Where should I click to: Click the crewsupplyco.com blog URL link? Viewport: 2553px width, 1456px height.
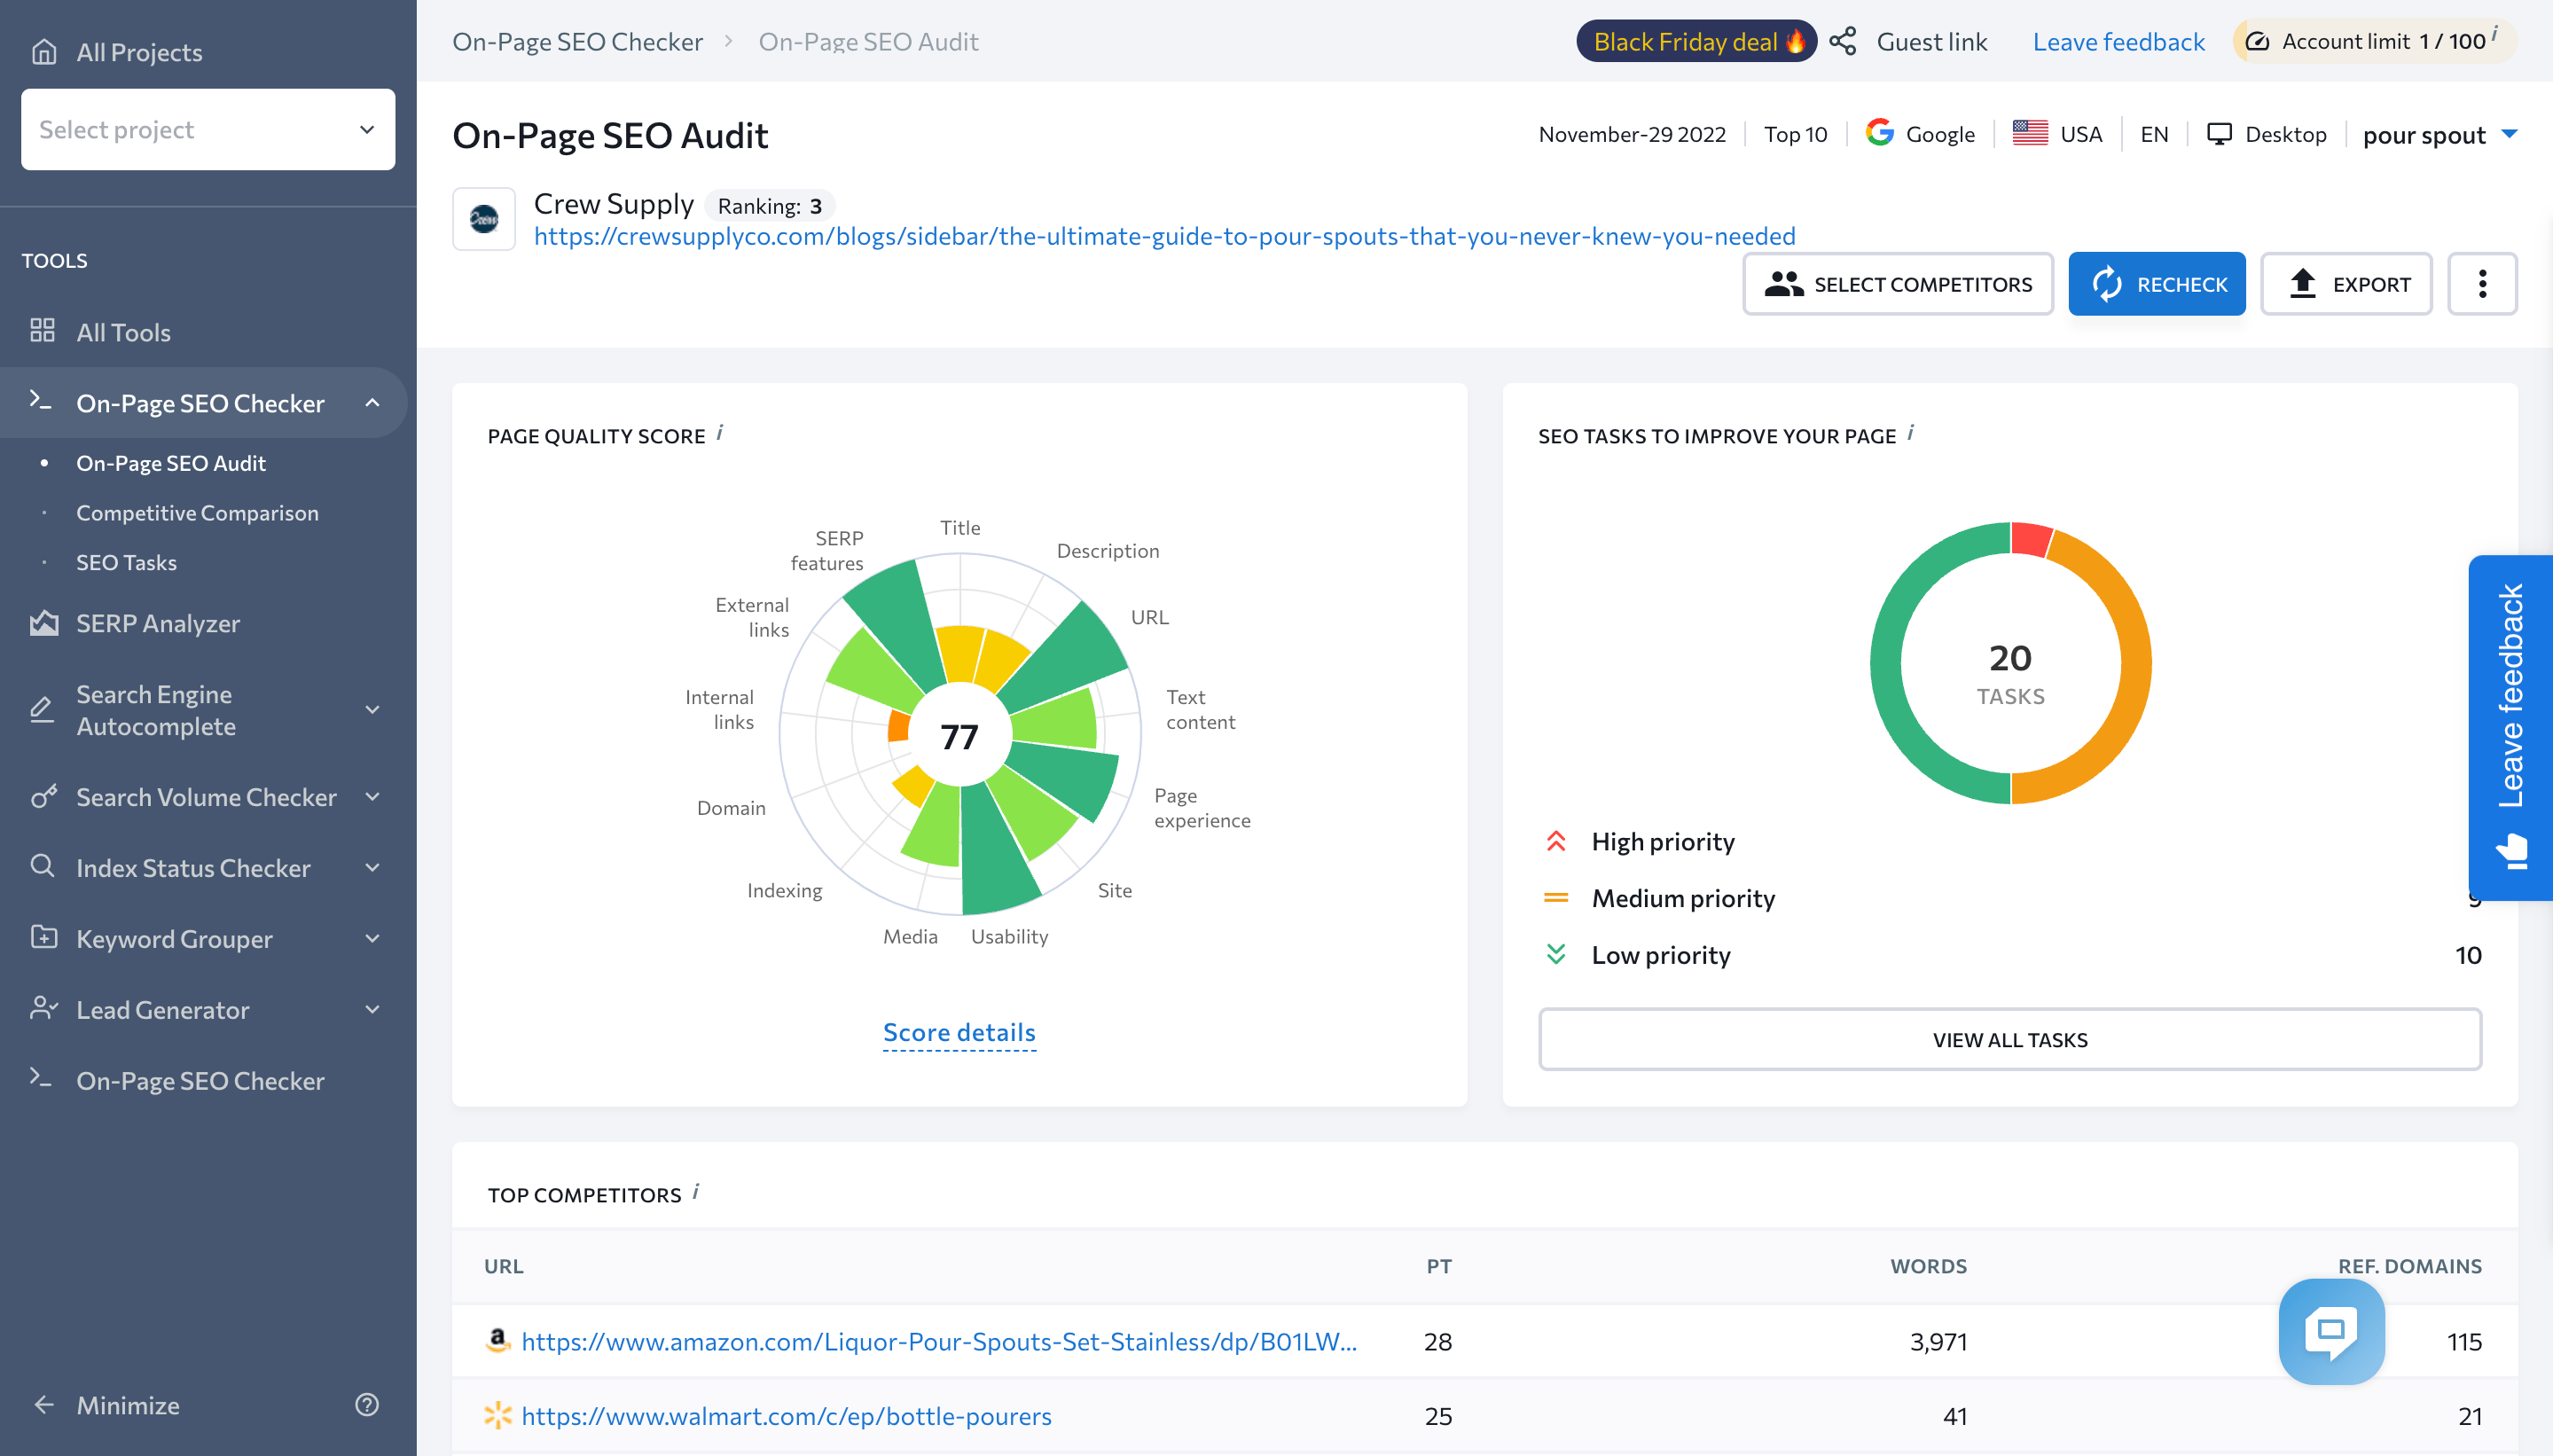(x=1166, y=235)
